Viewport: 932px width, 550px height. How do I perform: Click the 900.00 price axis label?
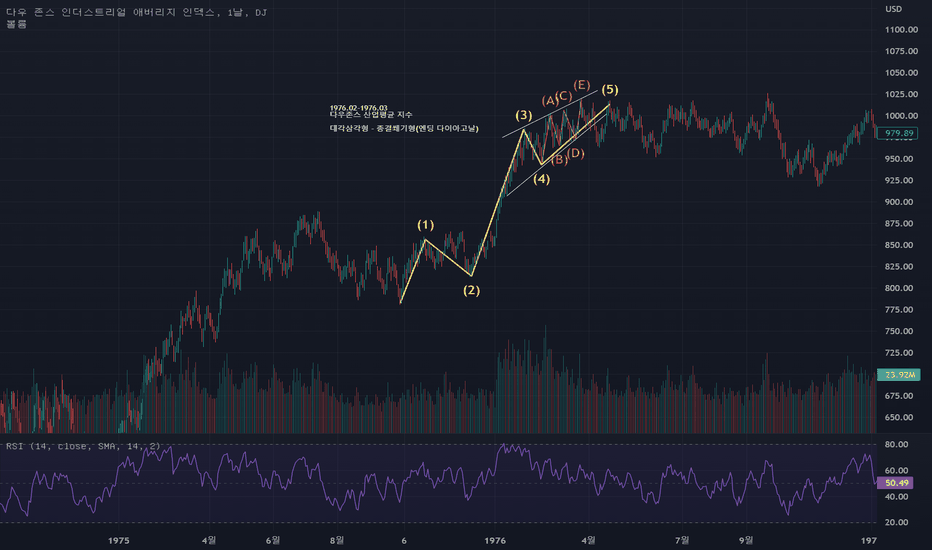899,202
